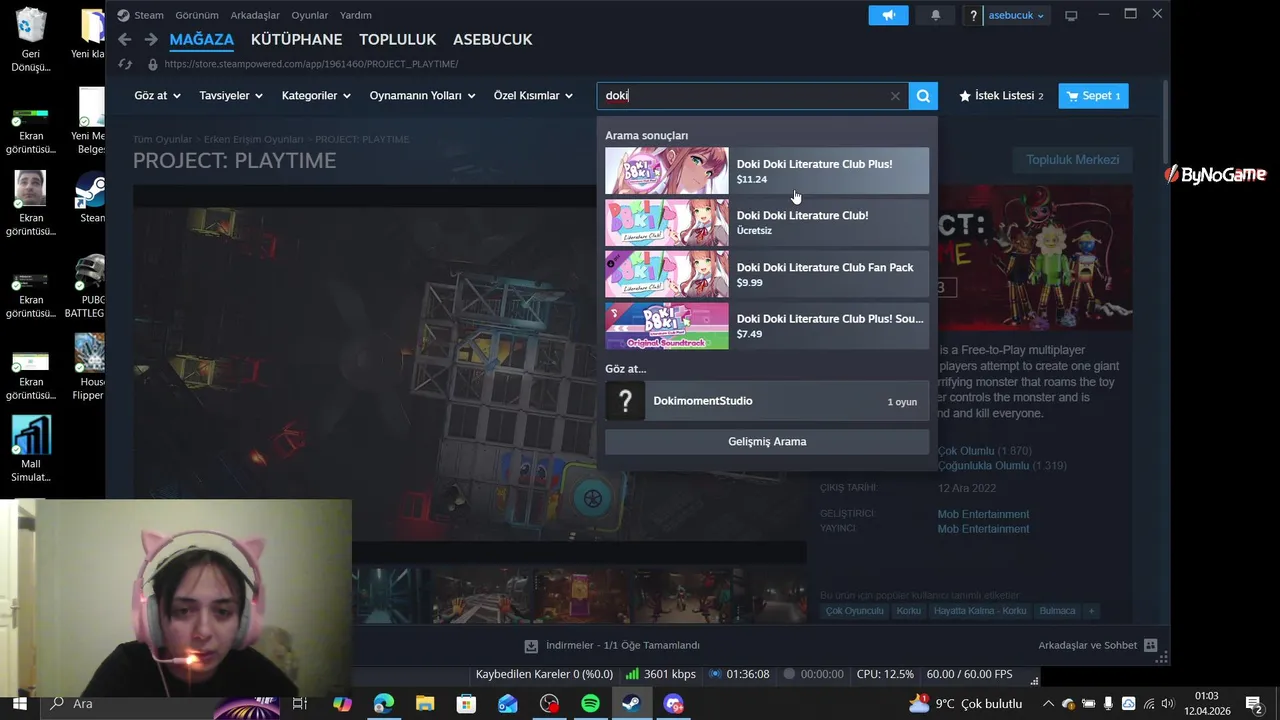Expand the Göz at store dropdown
1280x720 pixels.
click(158, 96)
